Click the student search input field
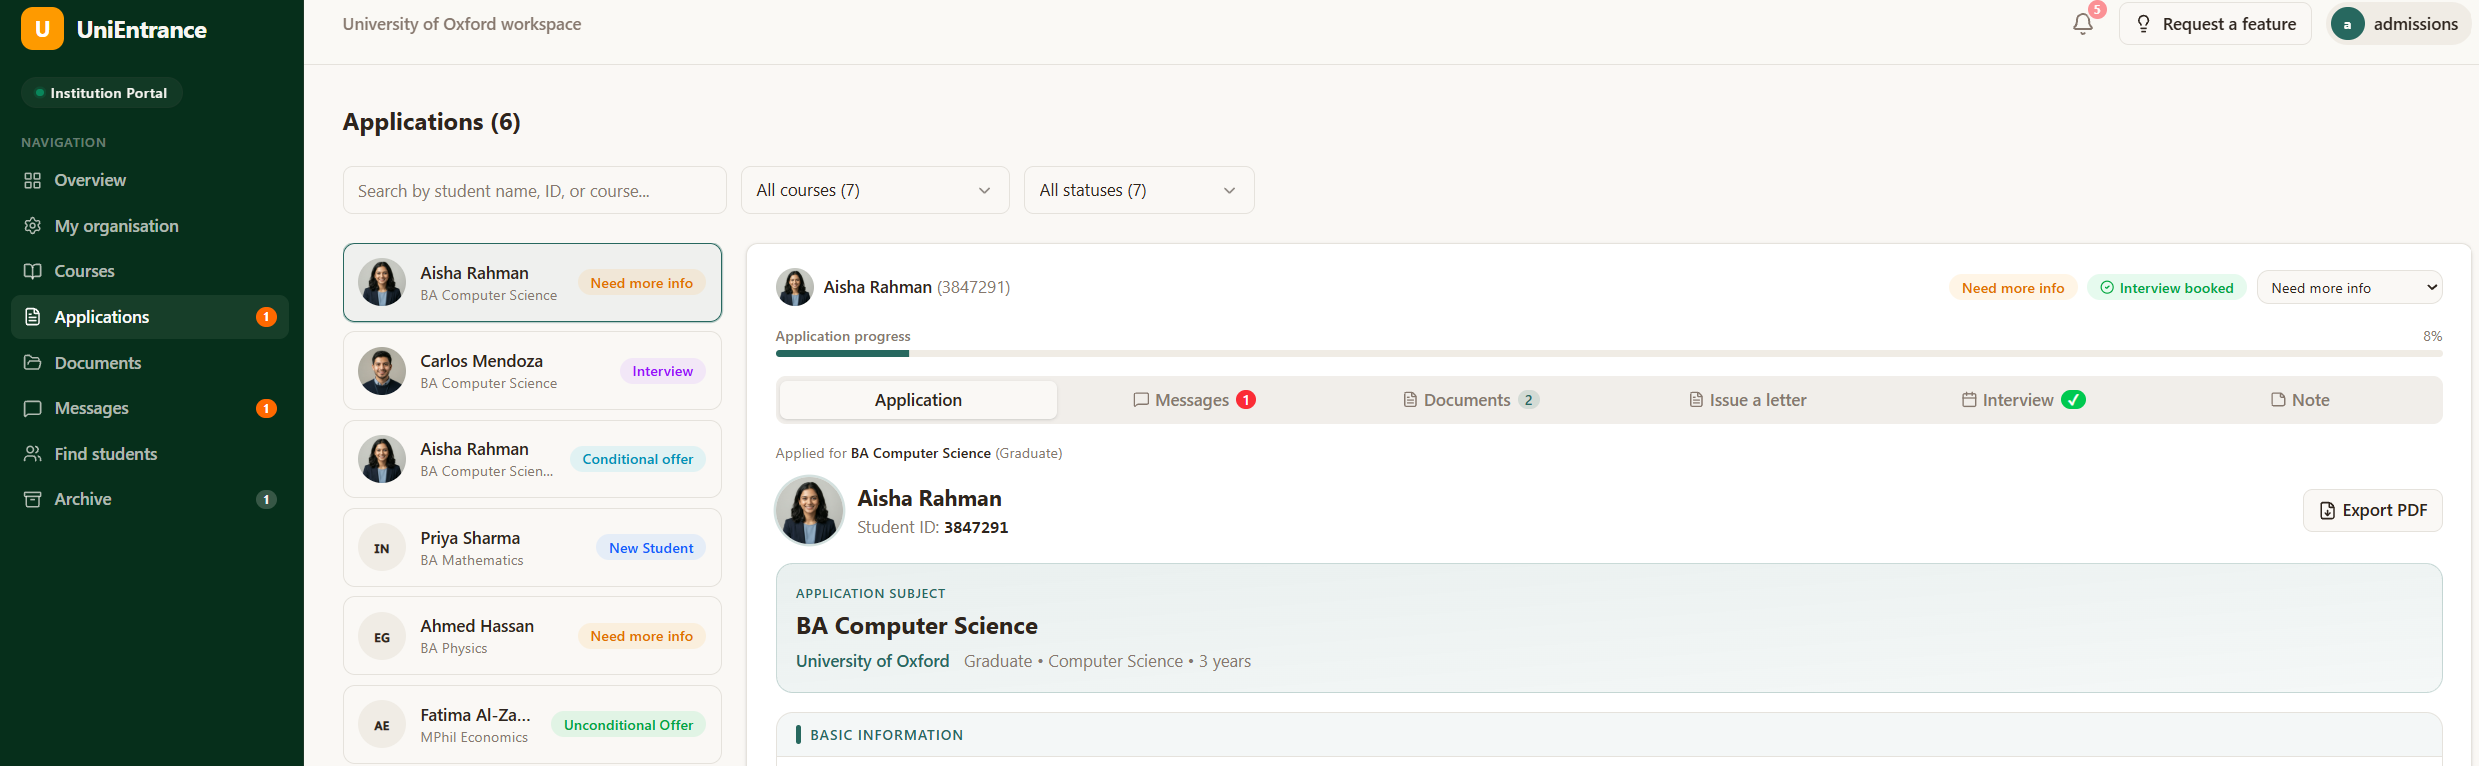 click(535, 190)
